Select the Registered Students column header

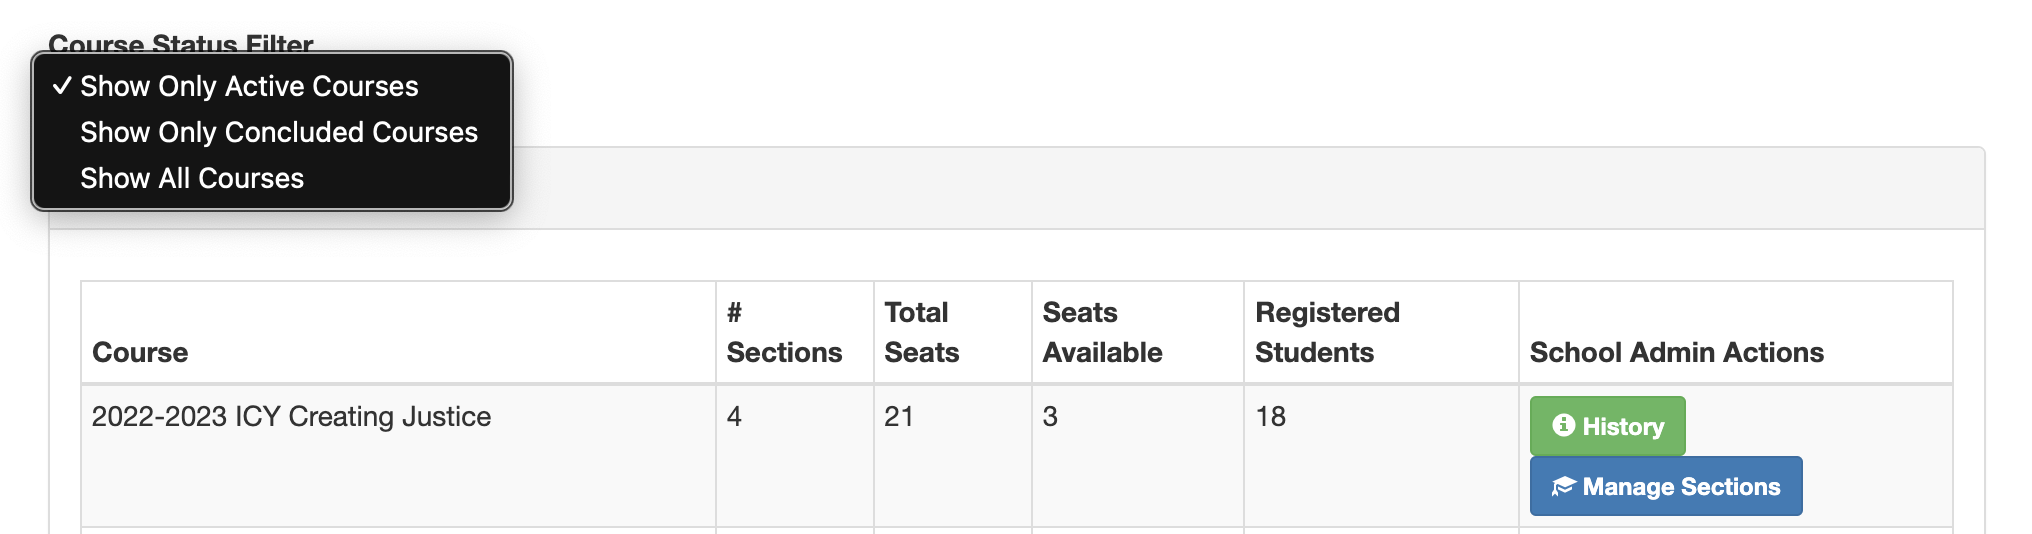(x=1327, y=332)
